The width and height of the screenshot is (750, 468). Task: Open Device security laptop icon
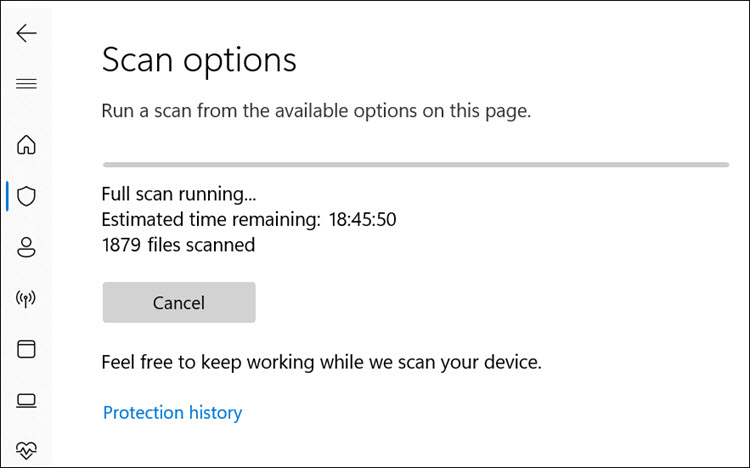[x=26, y=401]
